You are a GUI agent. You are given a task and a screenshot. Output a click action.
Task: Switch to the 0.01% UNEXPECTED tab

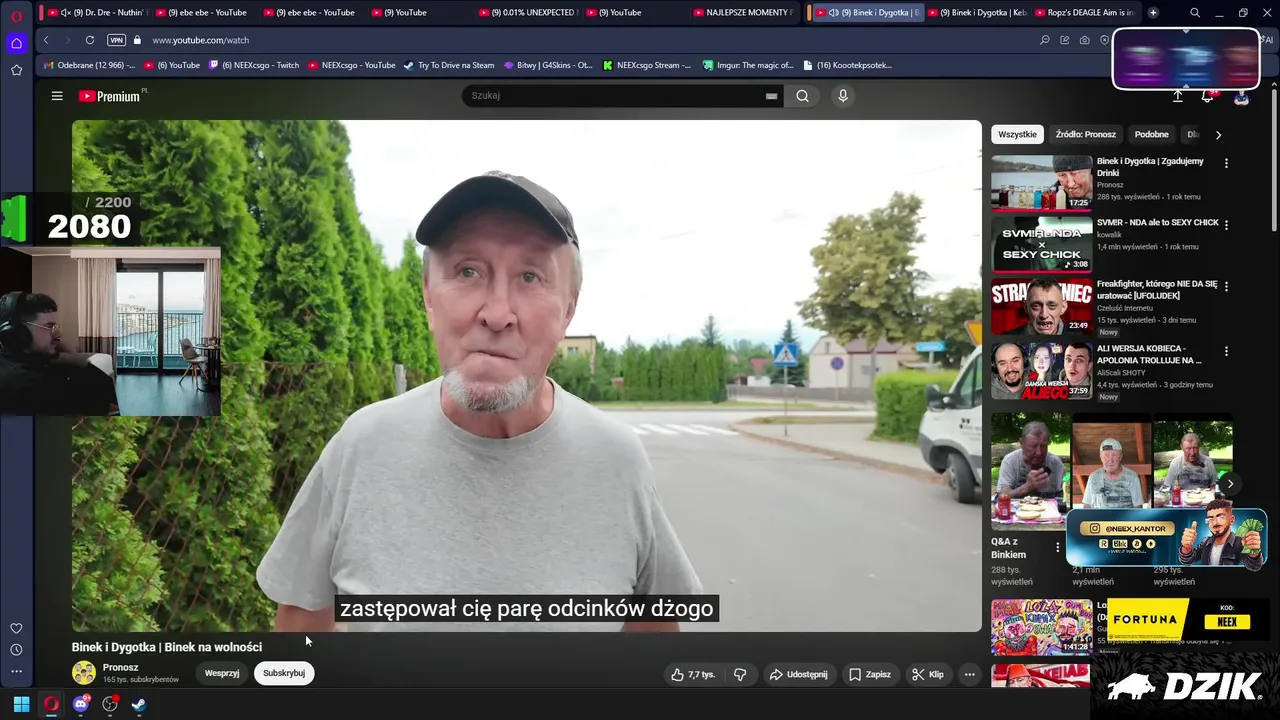tap(526, 13)
